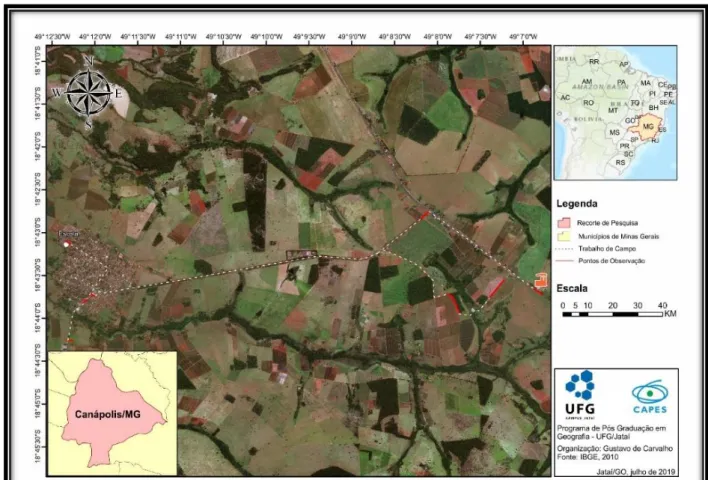Click the MT label in the Brazil inset
This screenshot has height=480, width=708.
tap(613, 111)
